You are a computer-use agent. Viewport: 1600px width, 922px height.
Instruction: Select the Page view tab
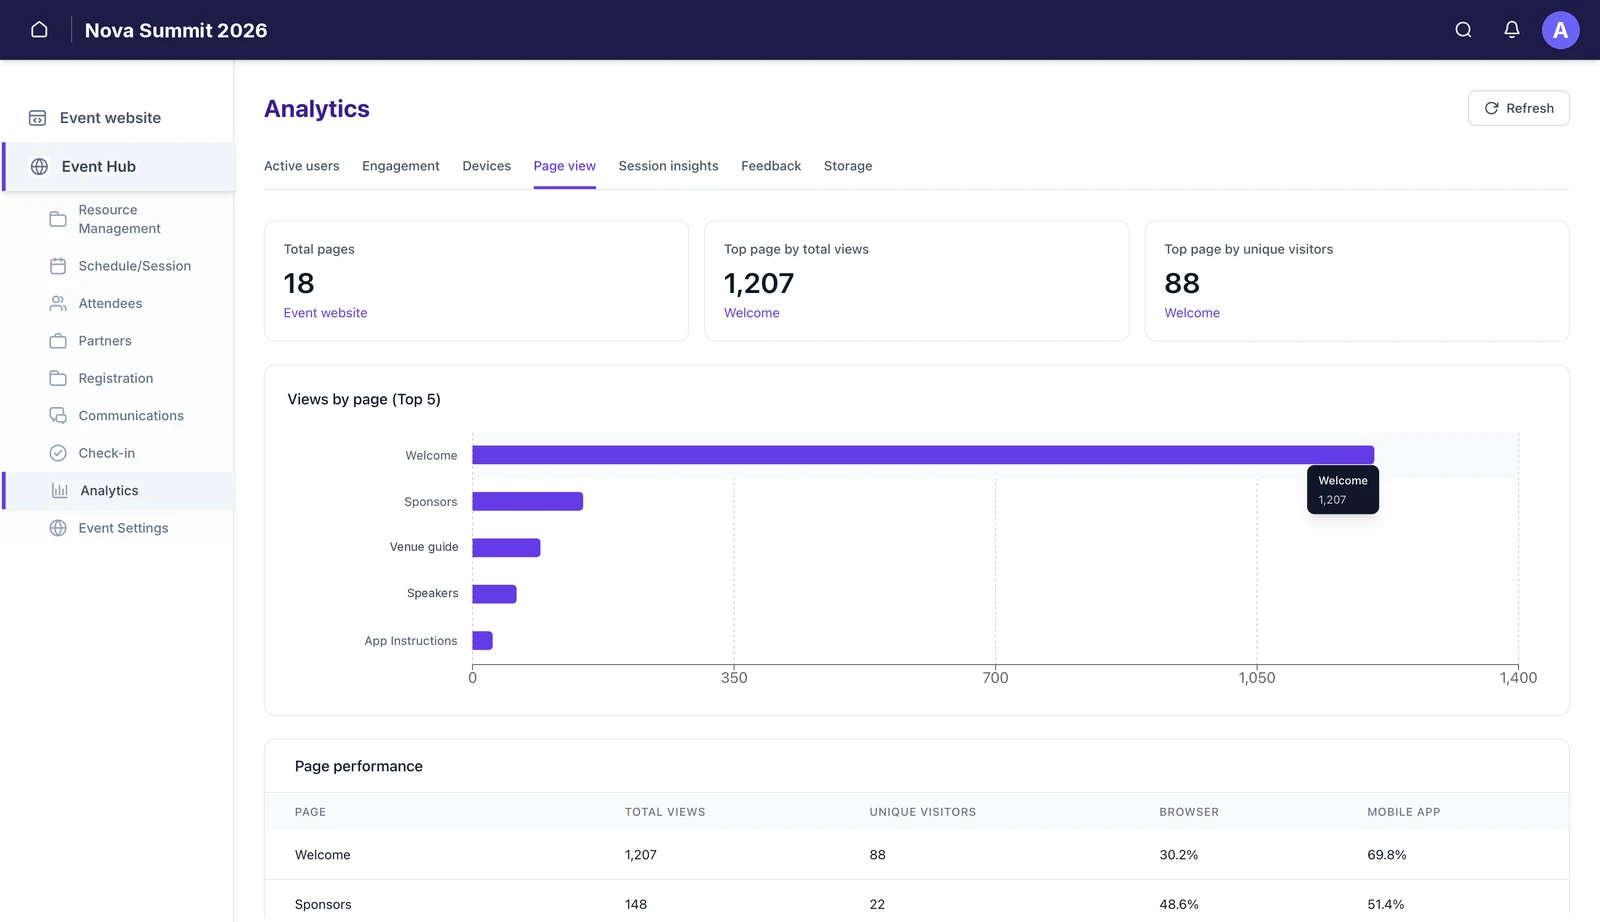click(x=564, y=166)
